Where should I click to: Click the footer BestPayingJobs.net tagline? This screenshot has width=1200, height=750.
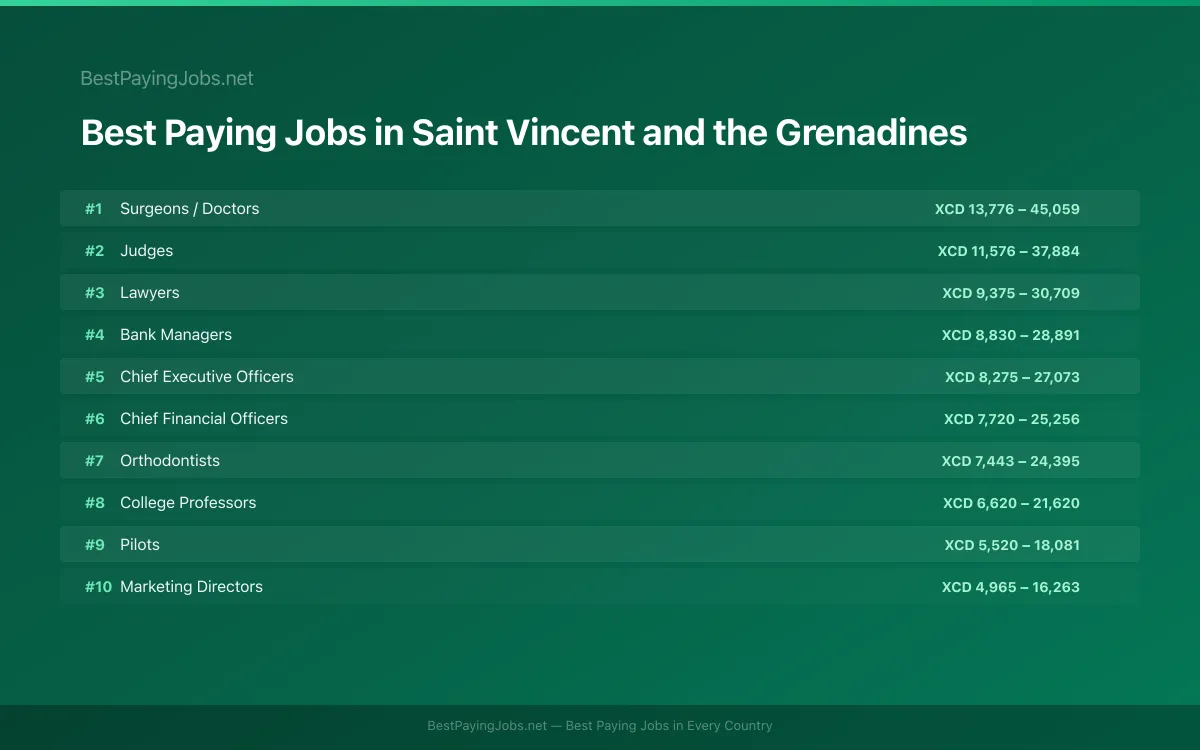[x=600, y=726]
